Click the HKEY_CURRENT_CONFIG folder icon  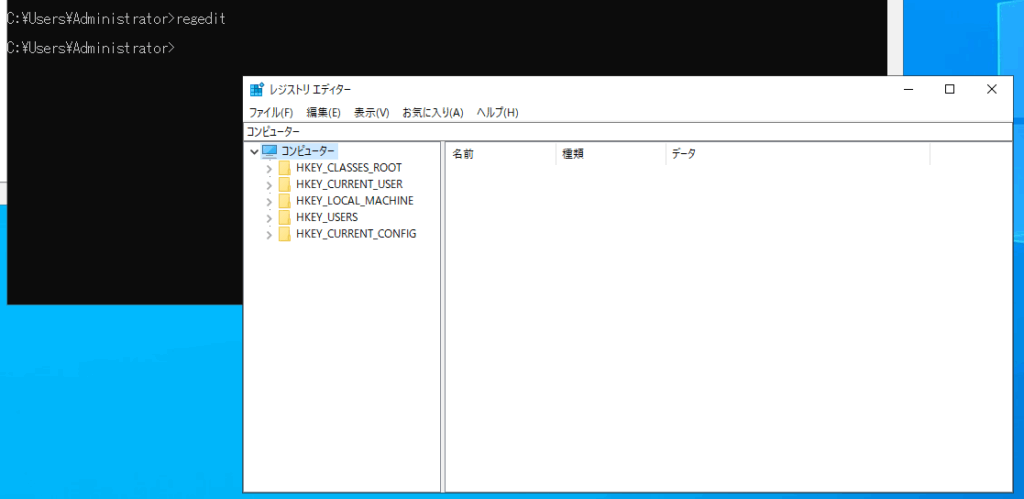coord(285,234)
